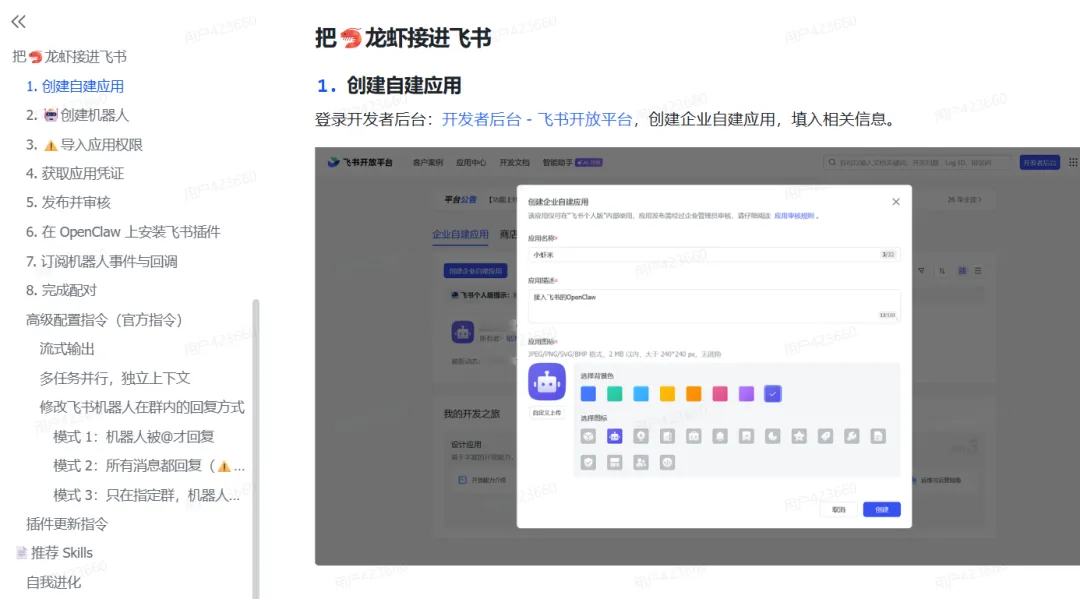This screenshot has height=599, width=1080.
Task: Select the location pin app icon option
Action: point(641,437)
